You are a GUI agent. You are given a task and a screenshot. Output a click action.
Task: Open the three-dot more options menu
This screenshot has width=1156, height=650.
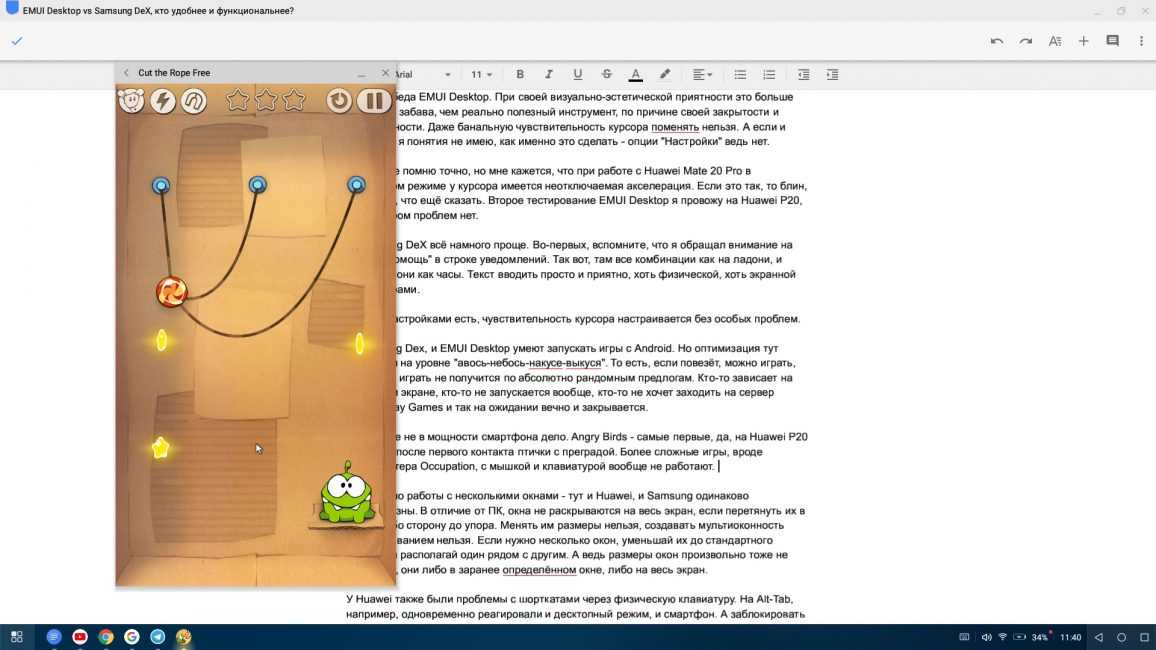click(1141, 41)
